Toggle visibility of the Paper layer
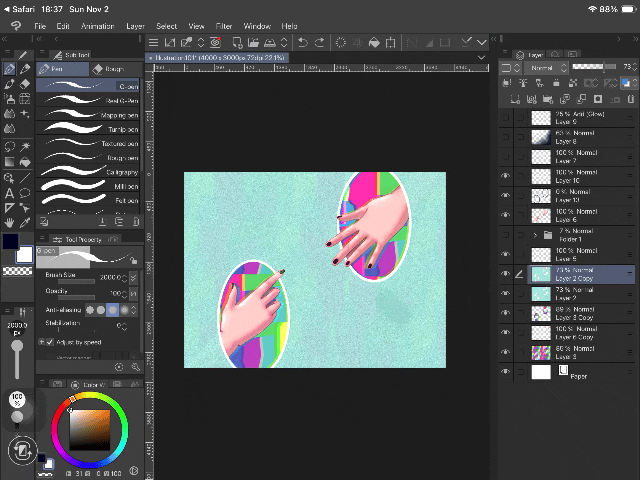The image size is (640, 480). click(x=505, y=371)
